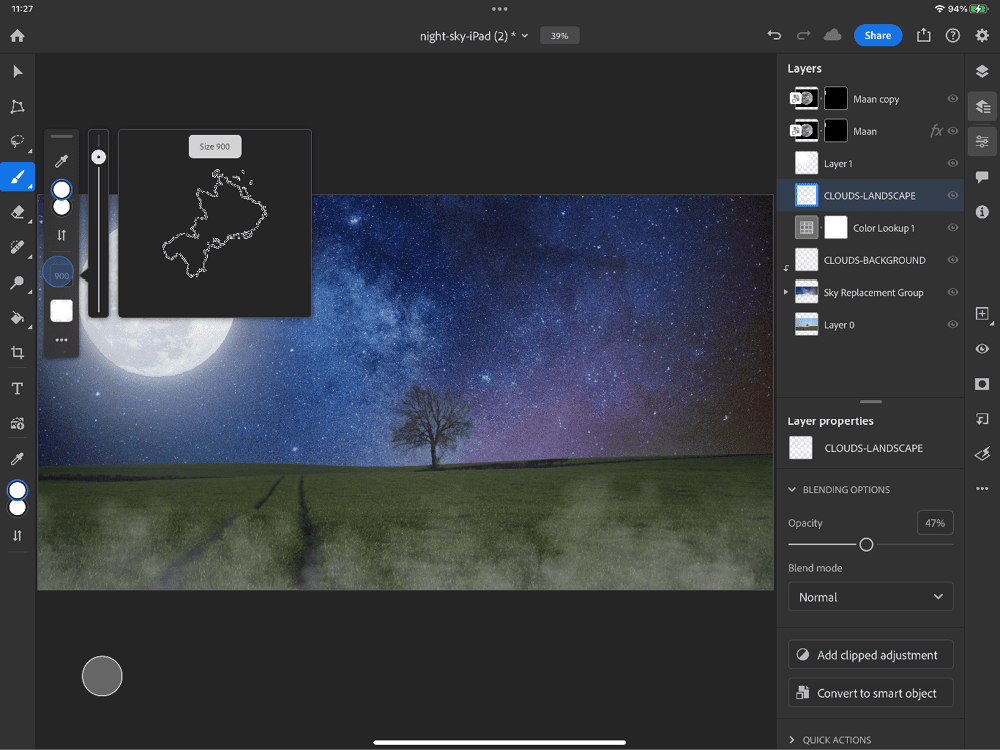Screen dimensions: 1000x750
Task: Click the Share button
Action: (x=878, y=36)
